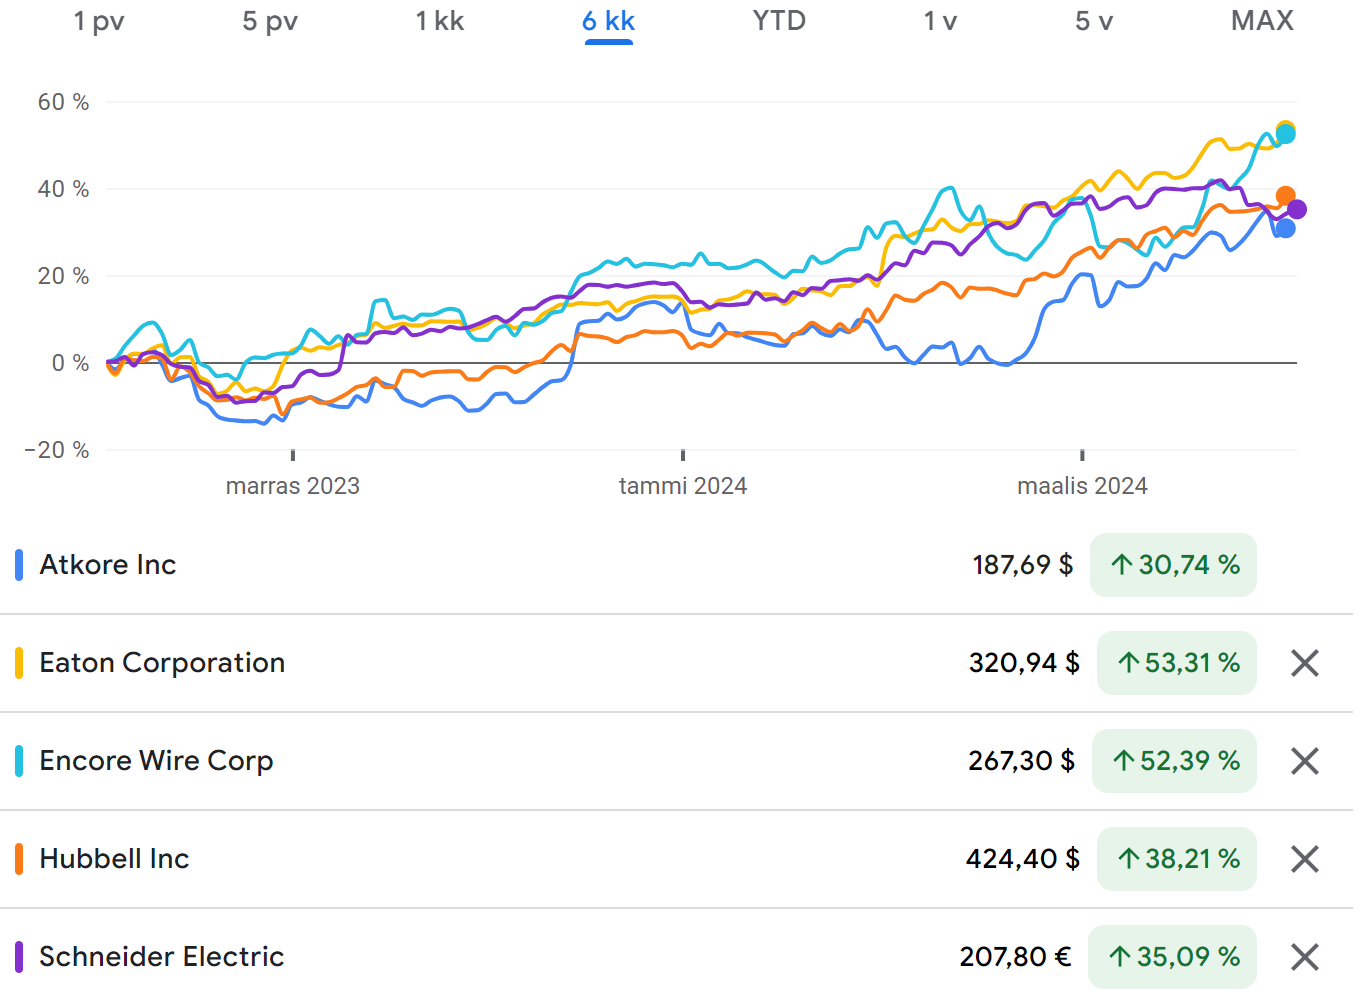Click the yellow Eaton endpoint dot on chart
This screenshot has width=1368, height=1000.
1285,129
